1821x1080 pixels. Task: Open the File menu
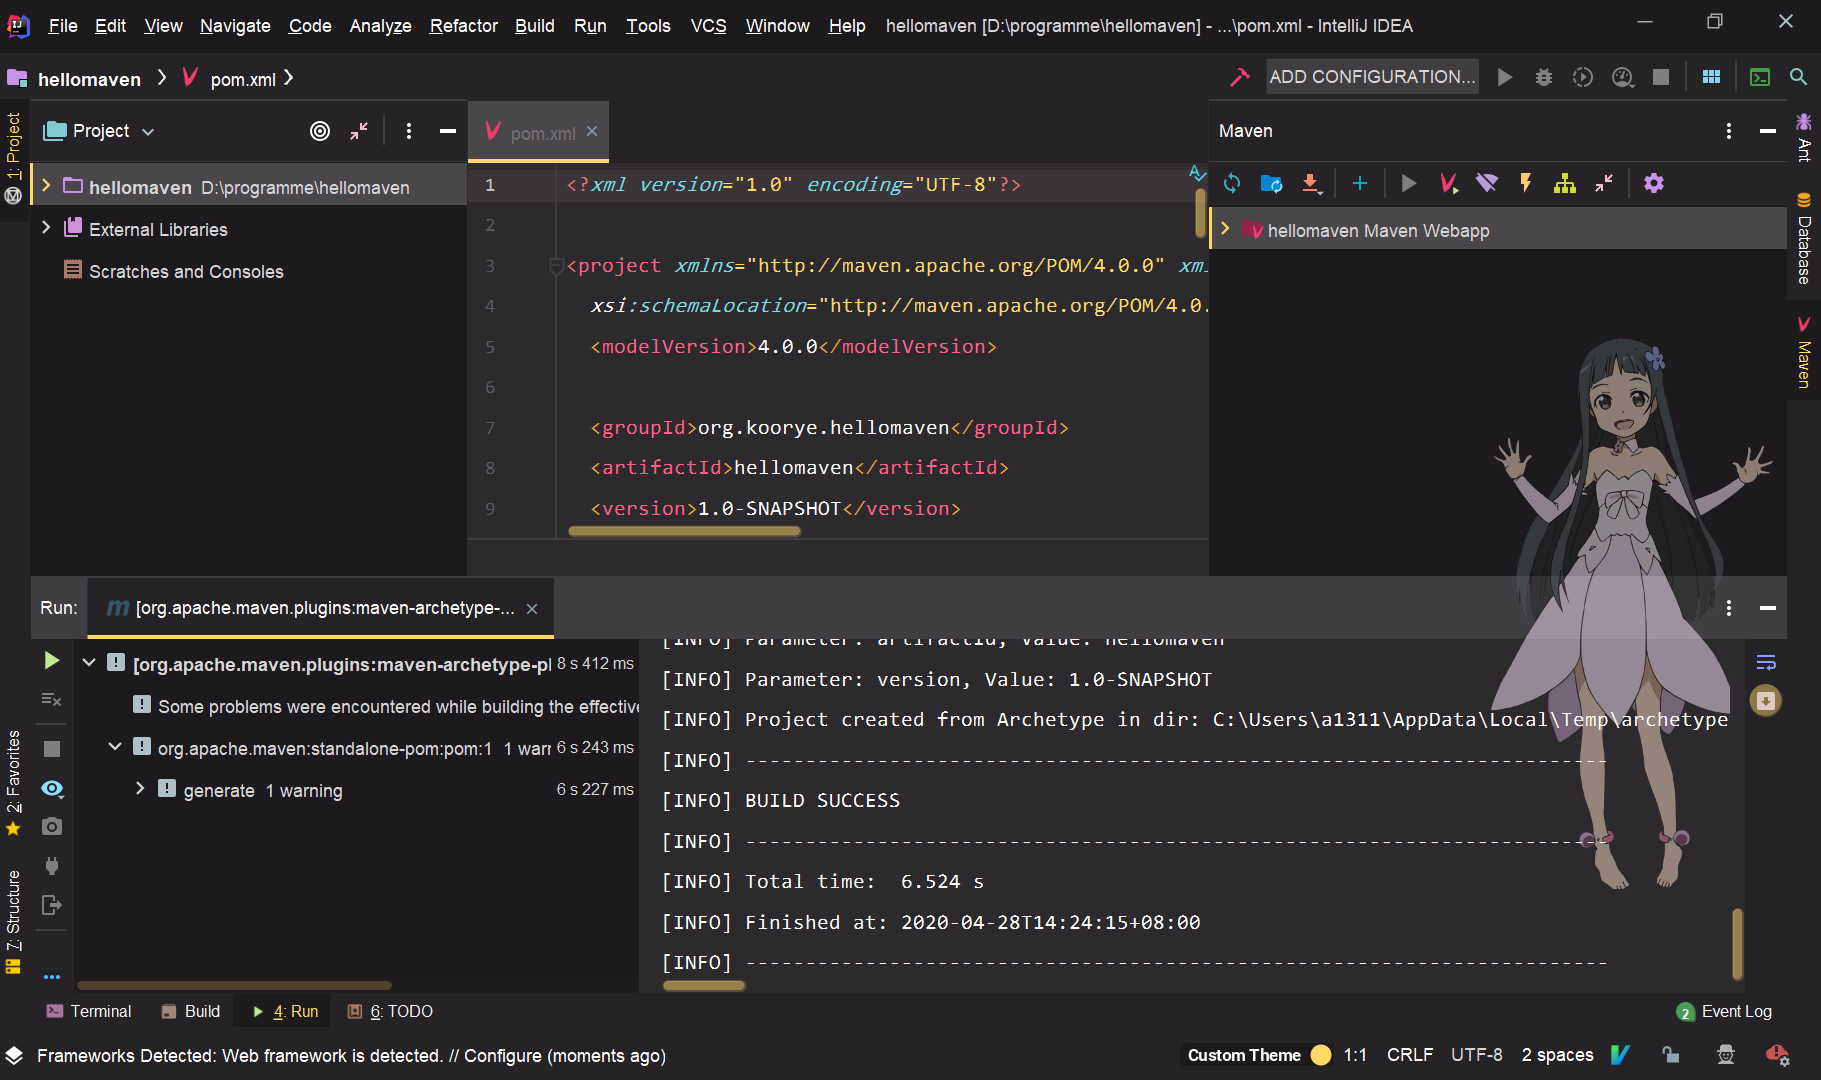(x=62, y=25)
